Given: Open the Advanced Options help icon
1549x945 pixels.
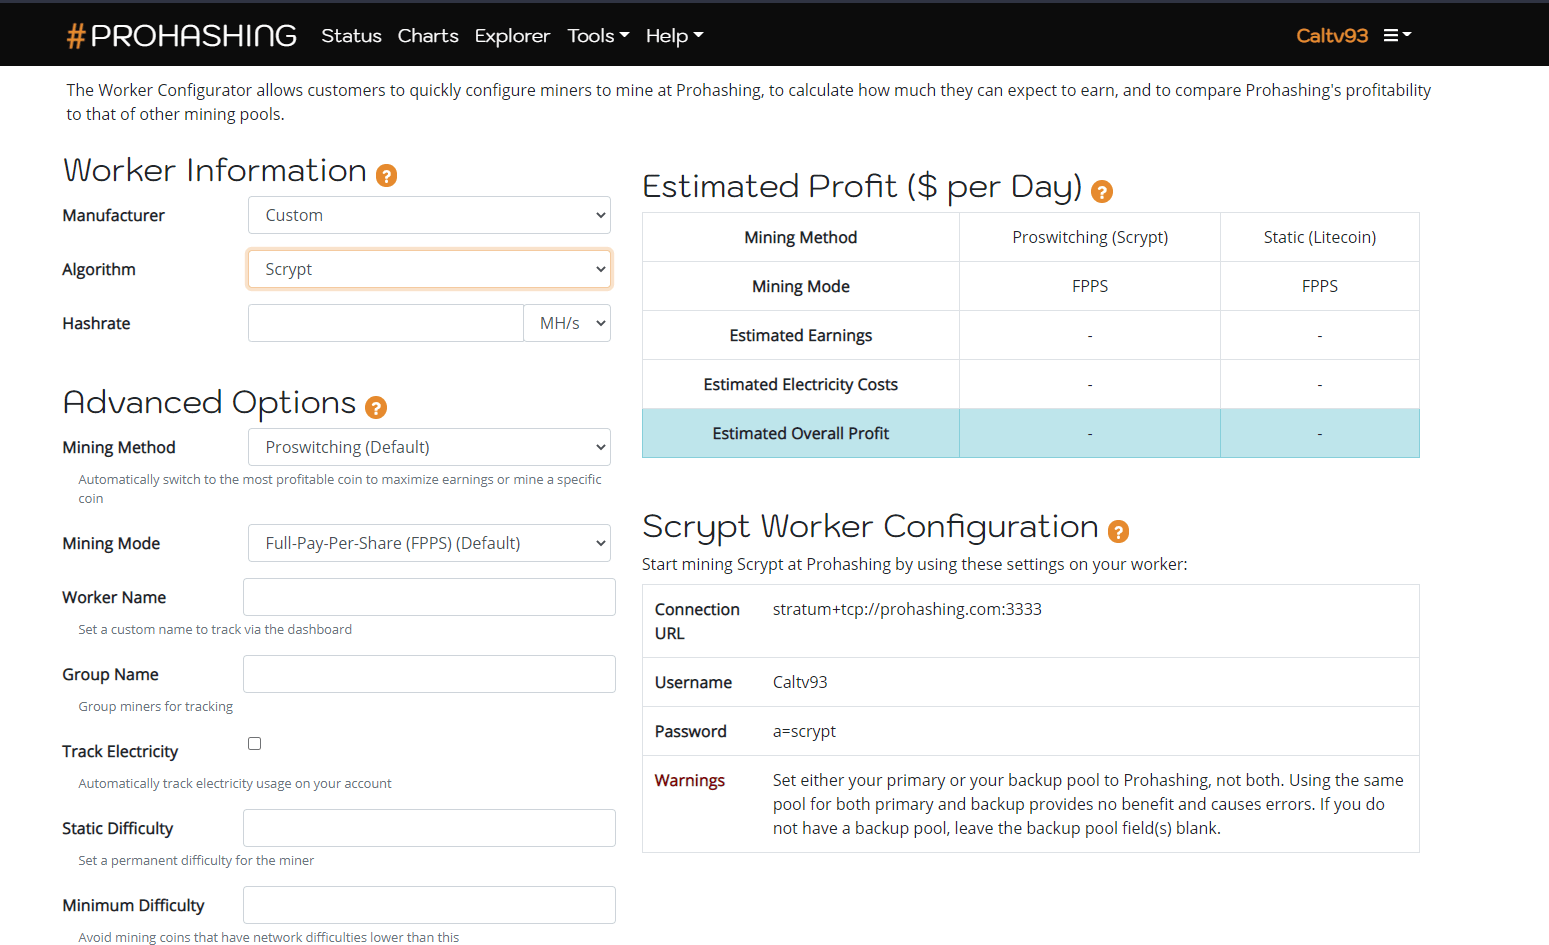Looking at the screenshot, I should pos(376,408).
